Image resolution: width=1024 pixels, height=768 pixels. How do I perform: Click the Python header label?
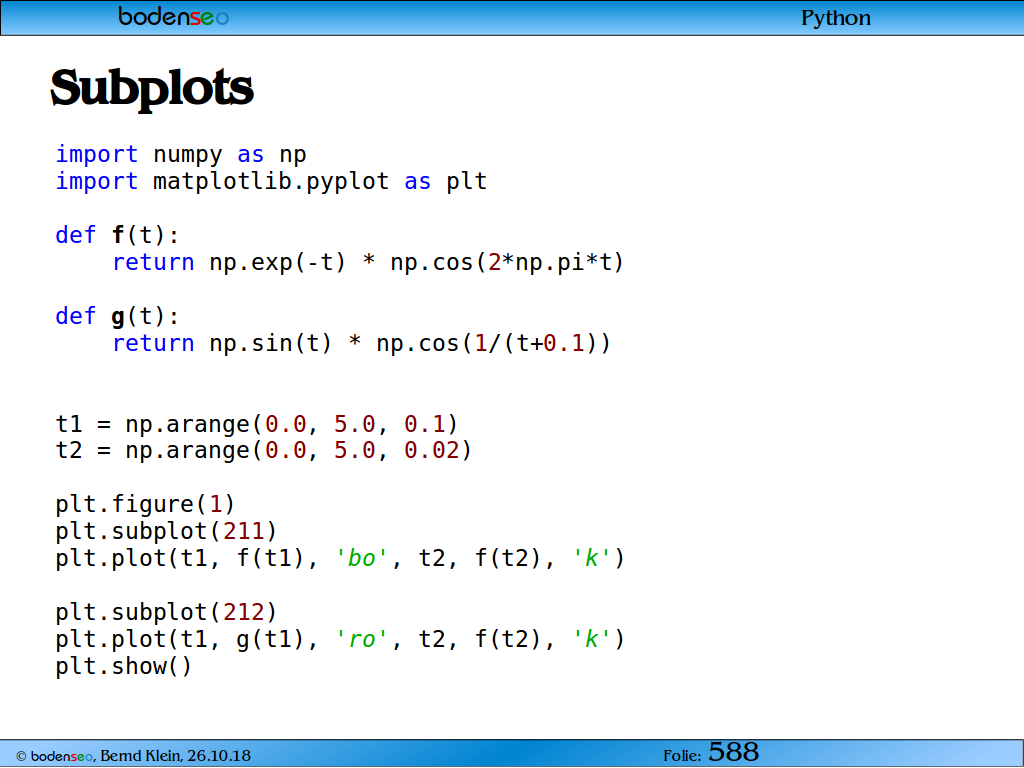(836, 18)
